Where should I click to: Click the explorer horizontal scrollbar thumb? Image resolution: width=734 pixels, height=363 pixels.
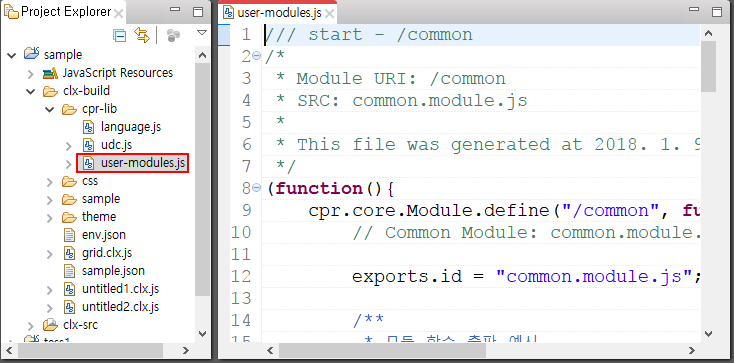[90, 350]
